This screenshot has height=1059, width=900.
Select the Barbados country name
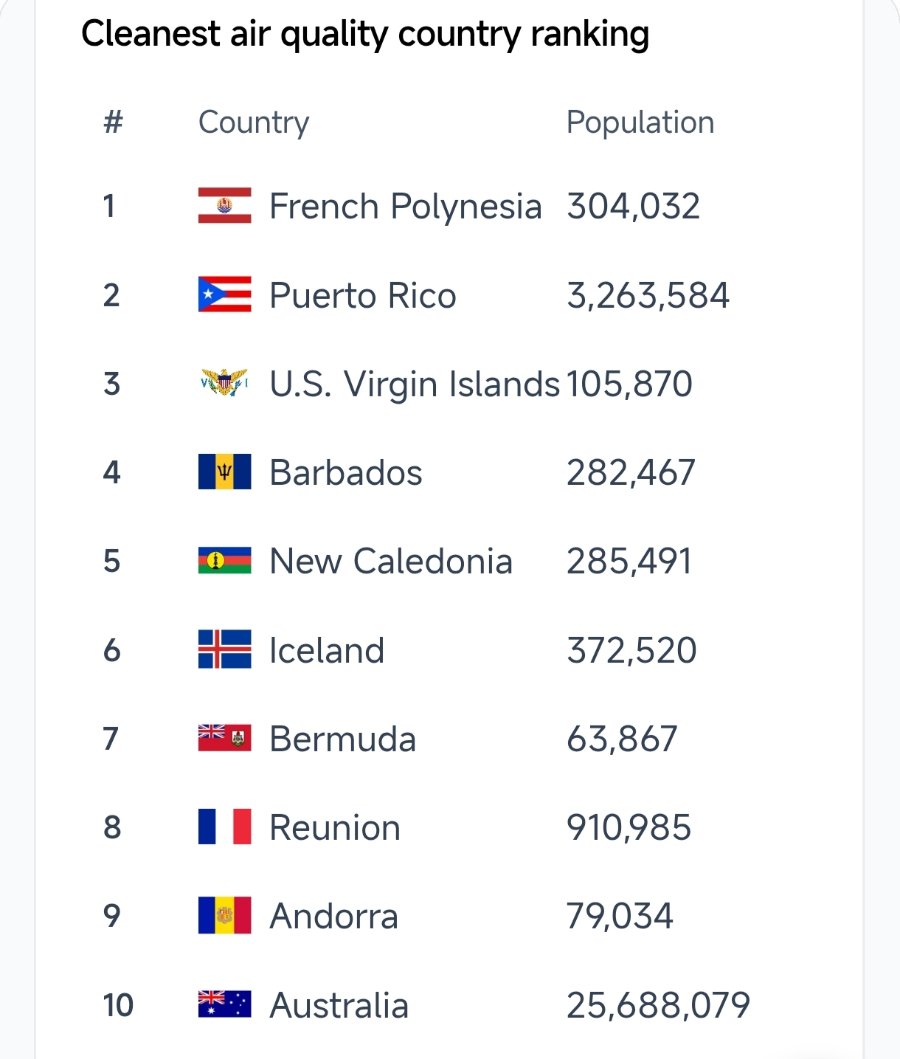(x=346, y=472)
